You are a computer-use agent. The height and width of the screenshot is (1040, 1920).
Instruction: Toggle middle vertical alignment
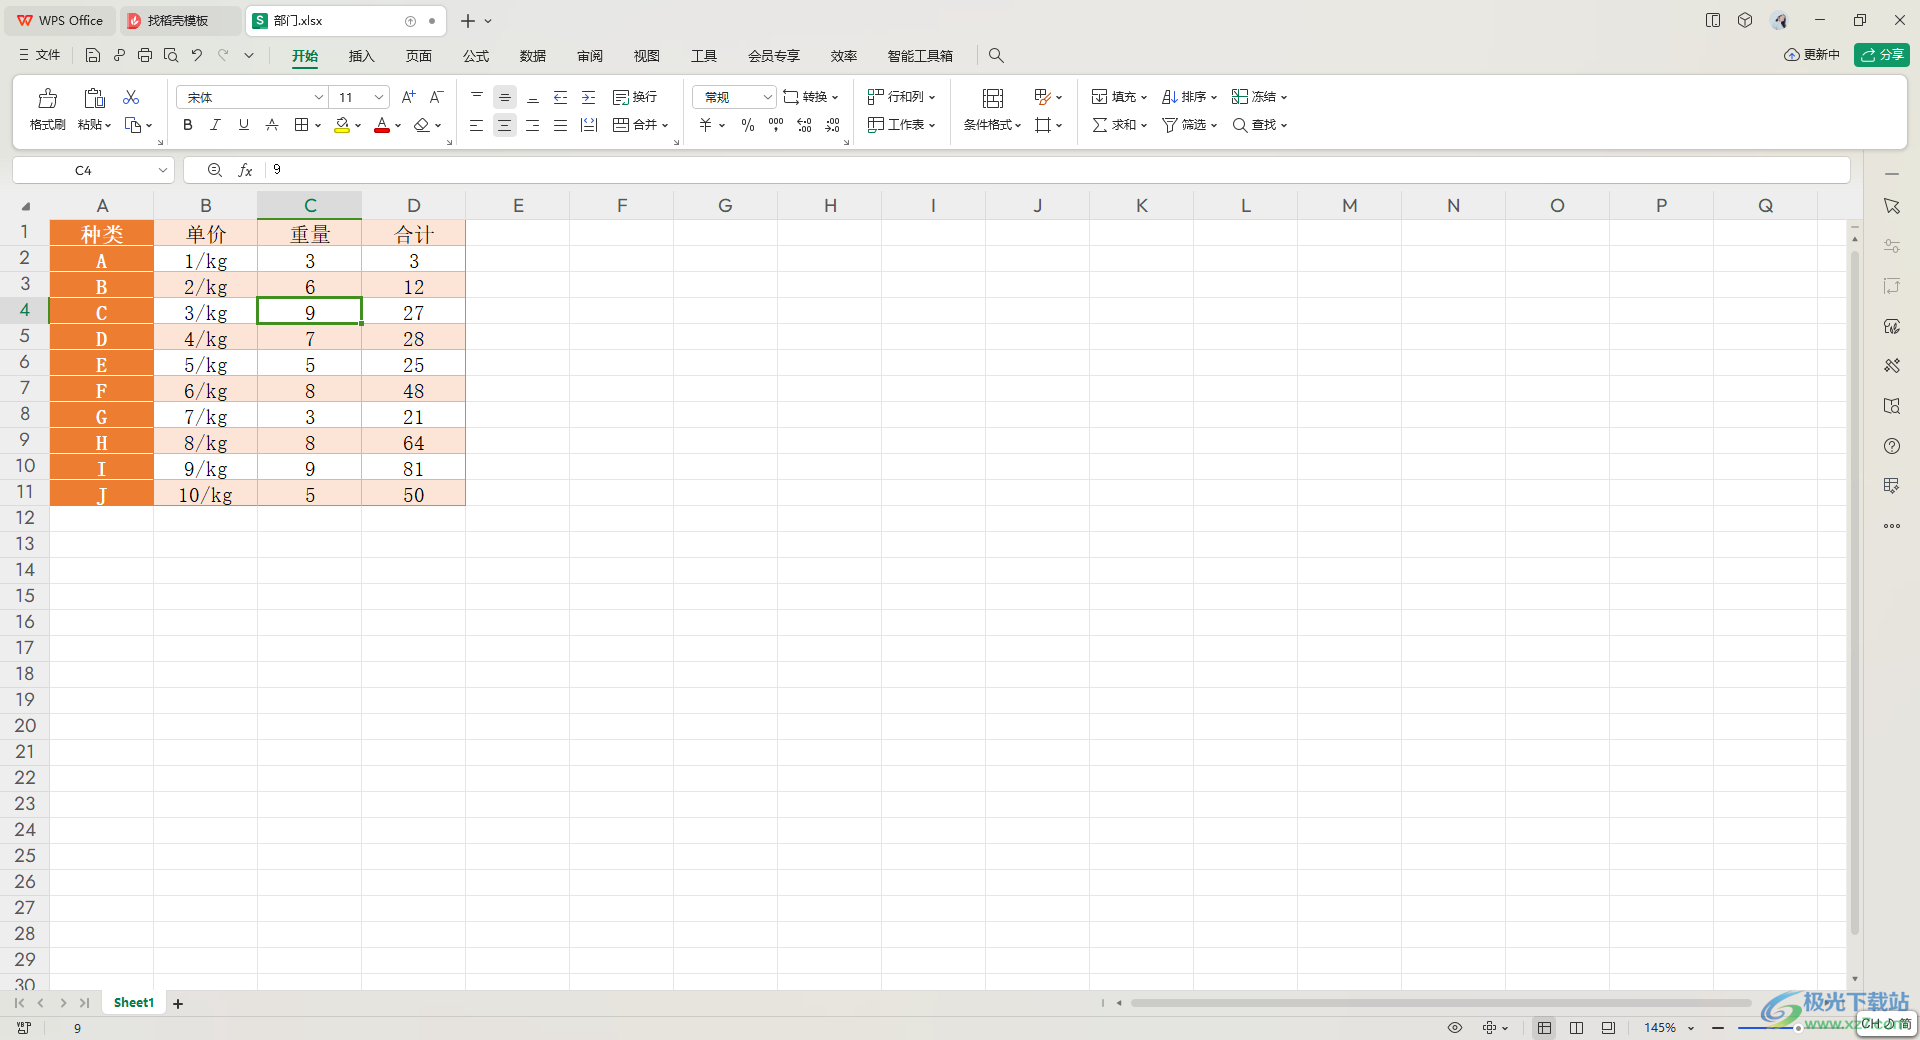[505, 97]
